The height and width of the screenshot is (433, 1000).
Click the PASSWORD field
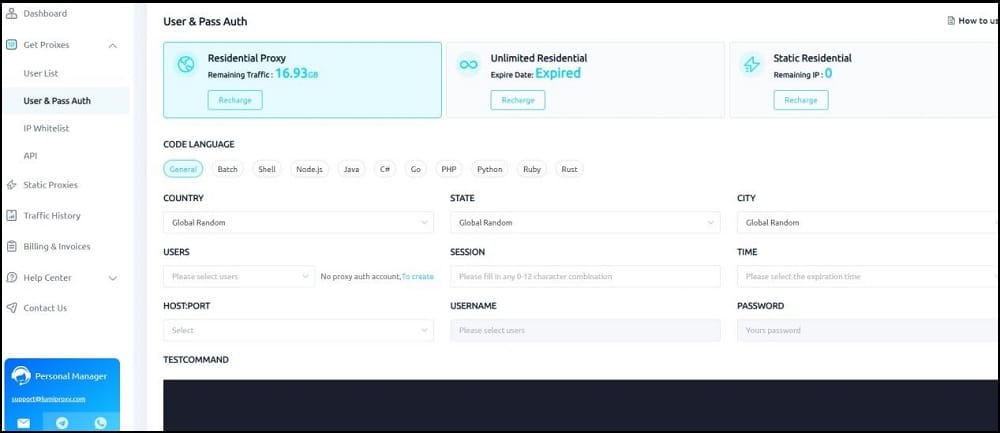[868, 330]
